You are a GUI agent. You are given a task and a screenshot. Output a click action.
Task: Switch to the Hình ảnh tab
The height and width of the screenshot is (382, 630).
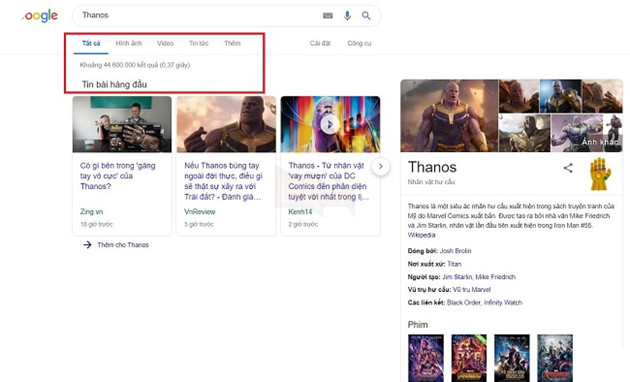click(x=129, y=43)
